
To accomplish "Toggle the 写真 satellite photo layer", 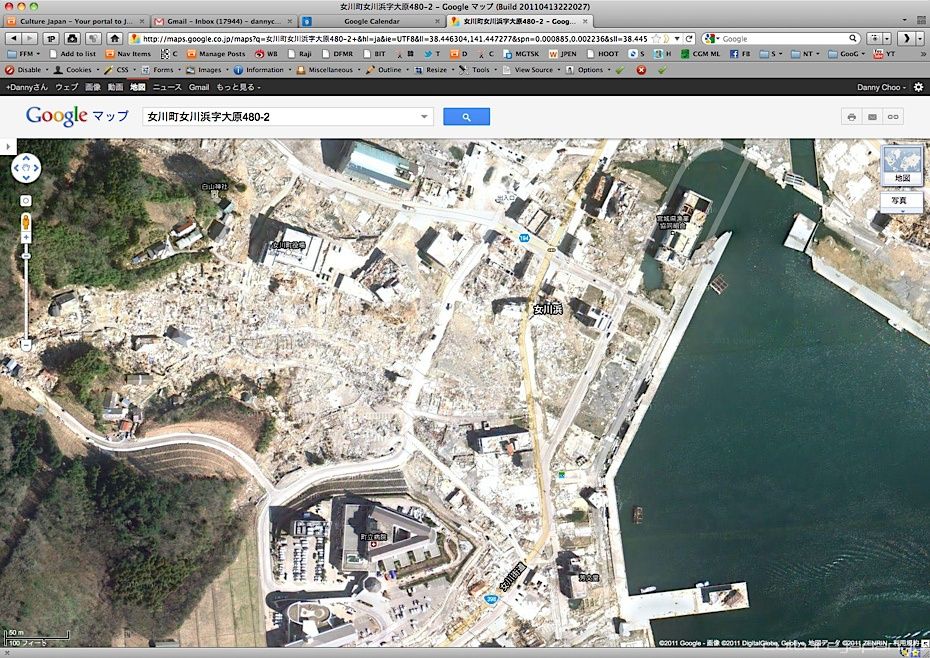I will click(x=900, y=201).
